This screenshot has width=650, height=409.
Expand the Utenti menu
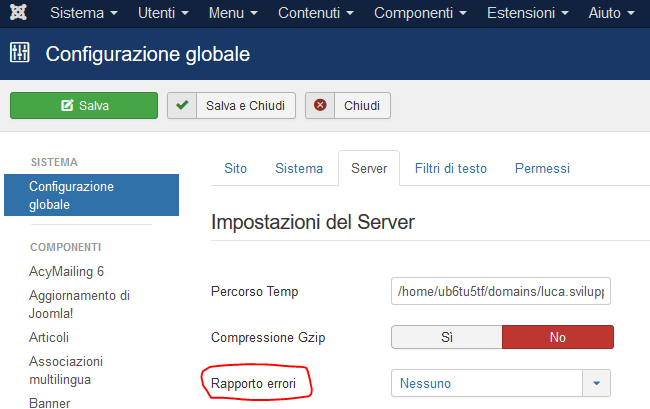pos(163,13)
